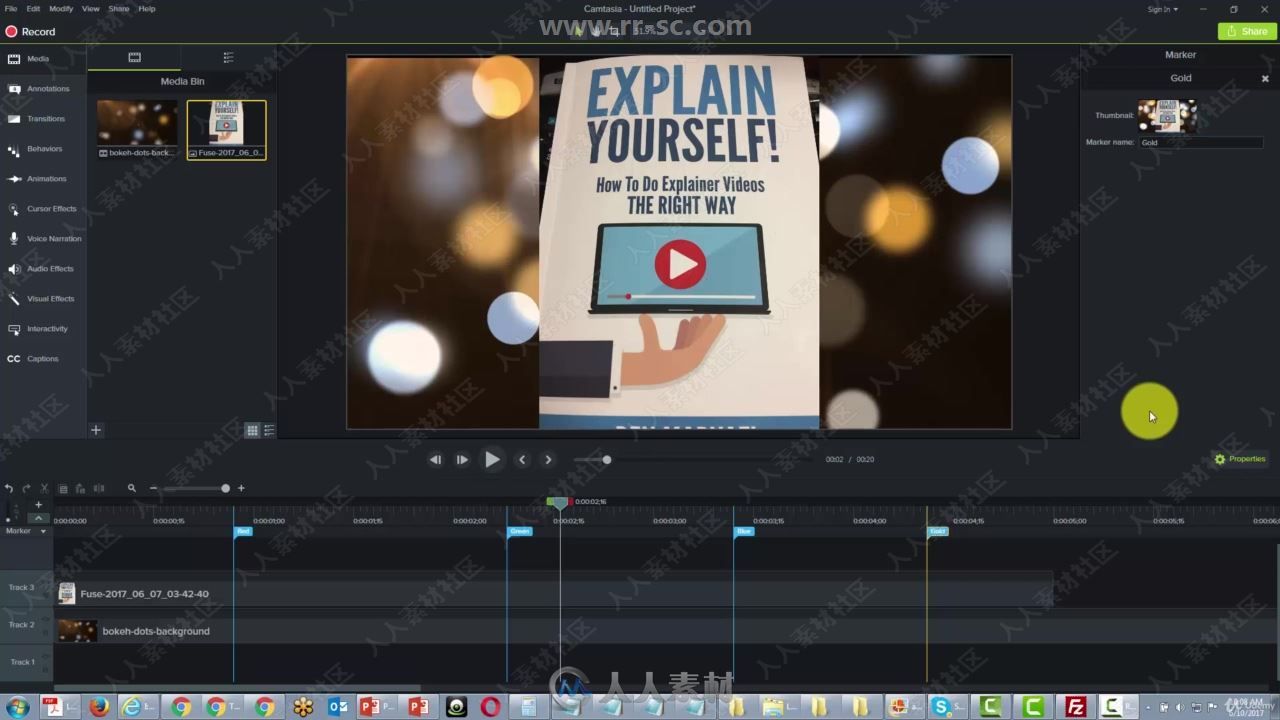Select the Green timeline marker

pyautogui.click(x=520, y=532)
